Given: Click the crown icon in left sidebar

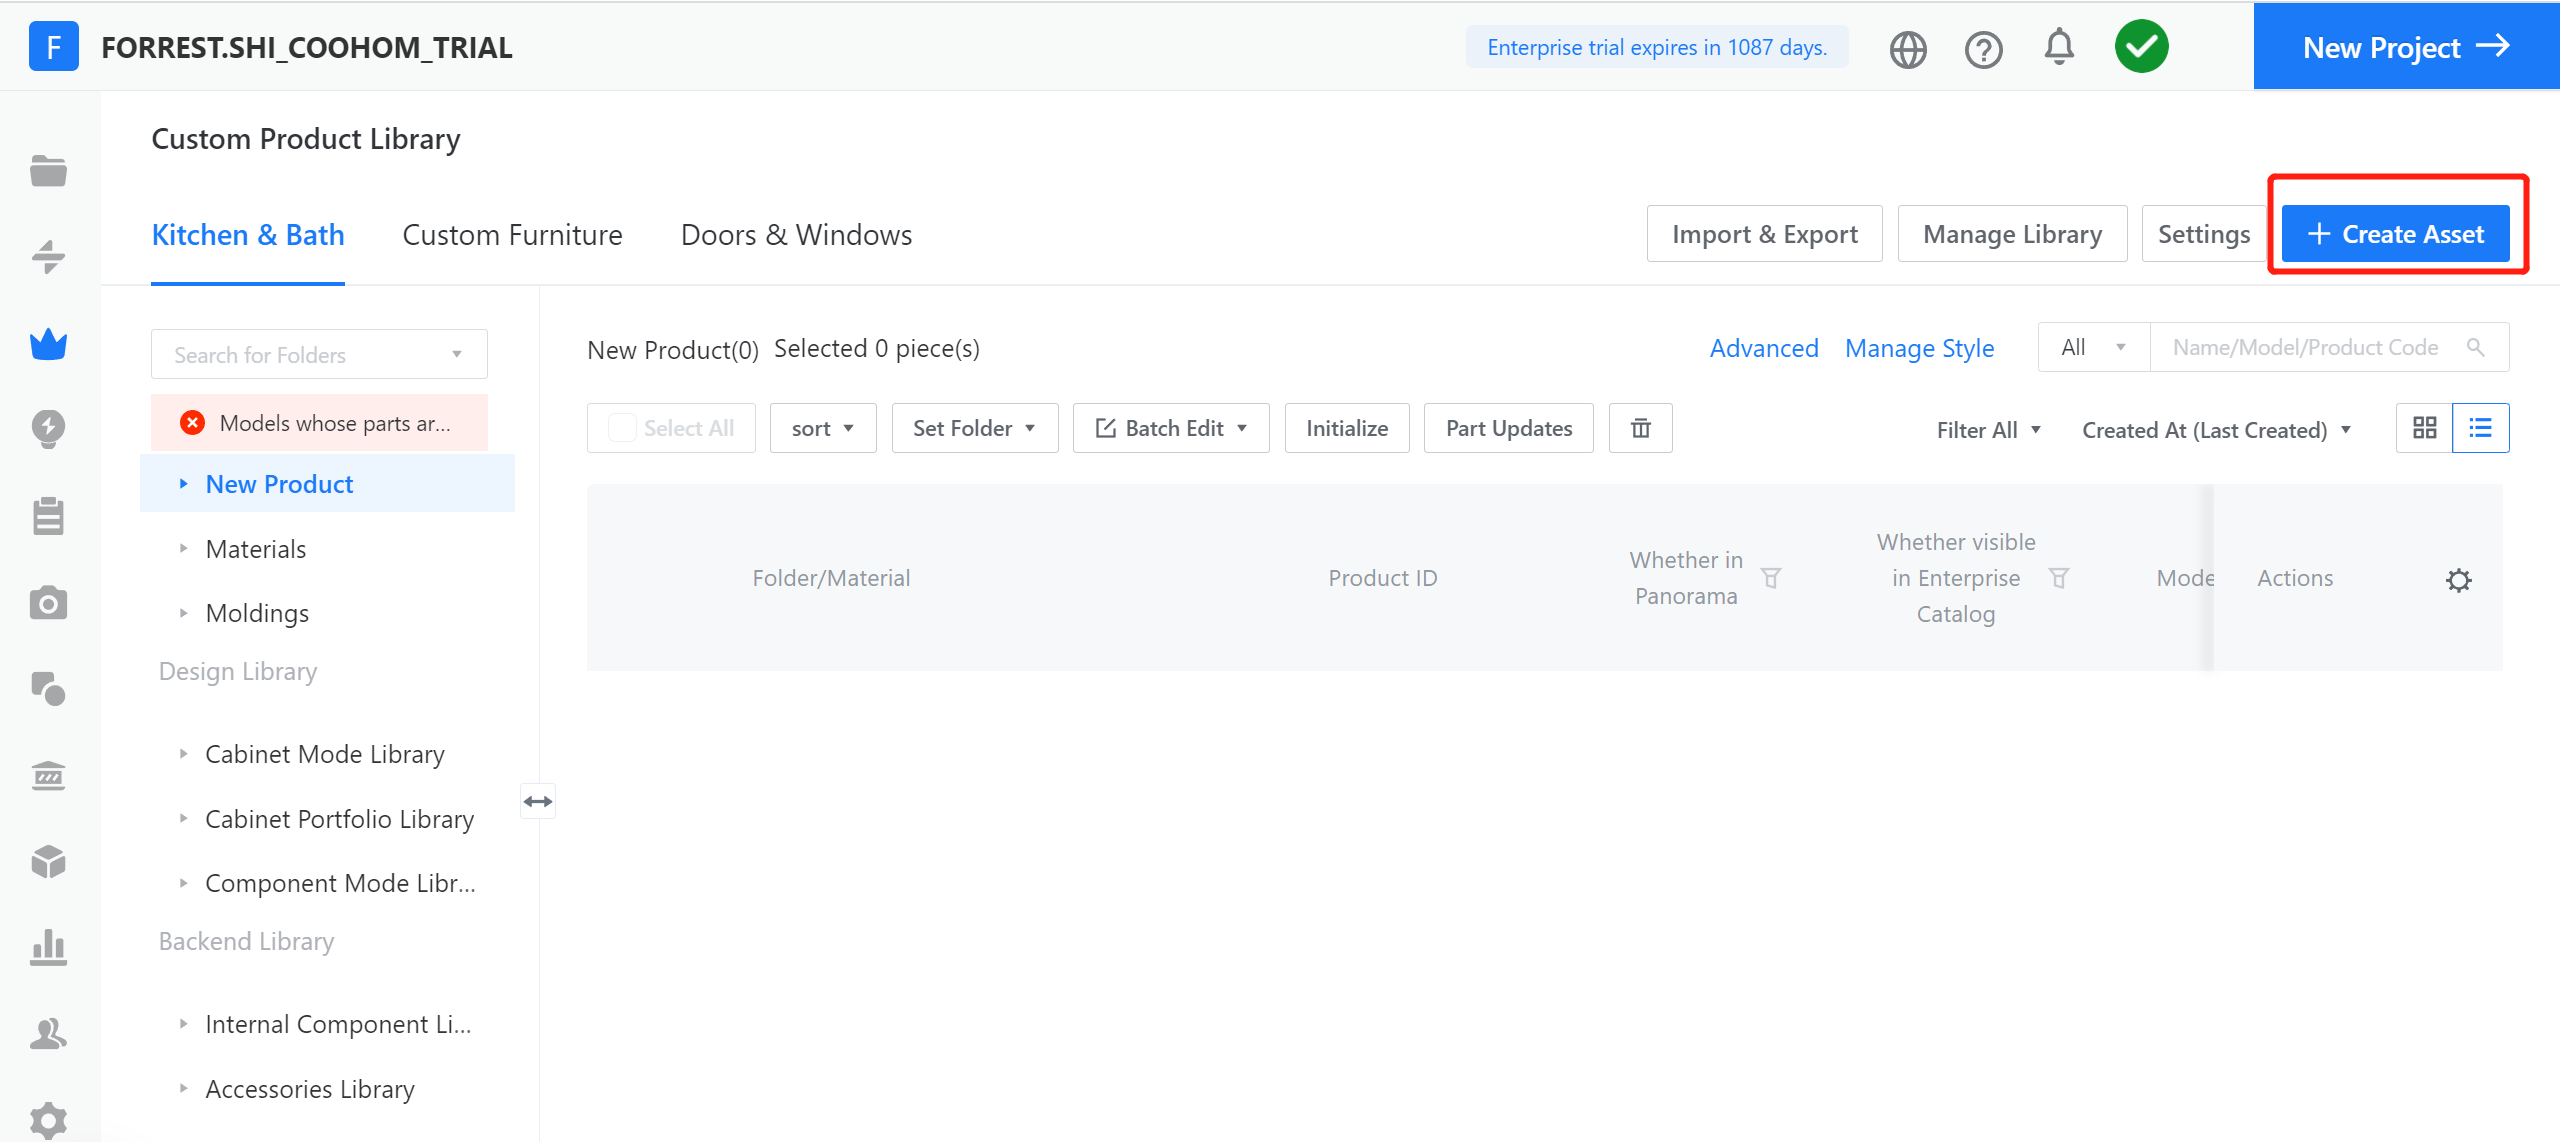Looking at the screenshot, I should 48,345.
